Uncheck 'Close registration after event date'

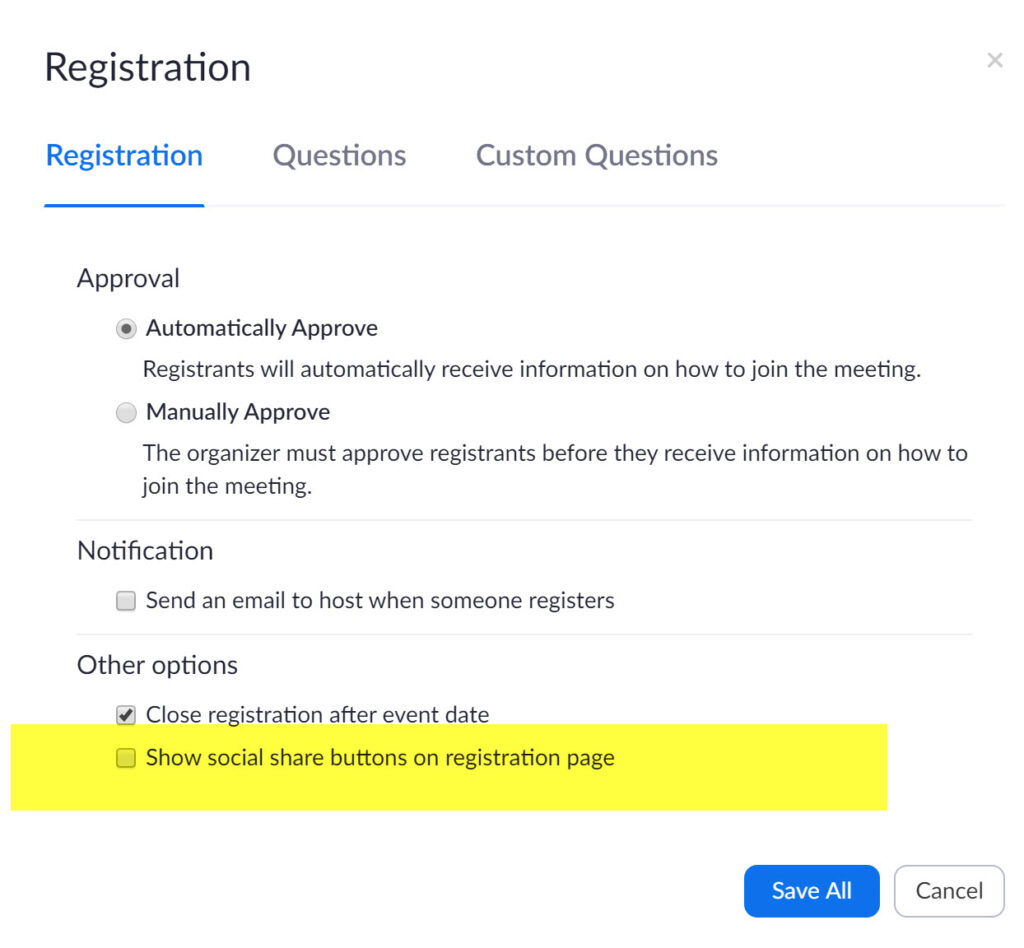point(125,714)
